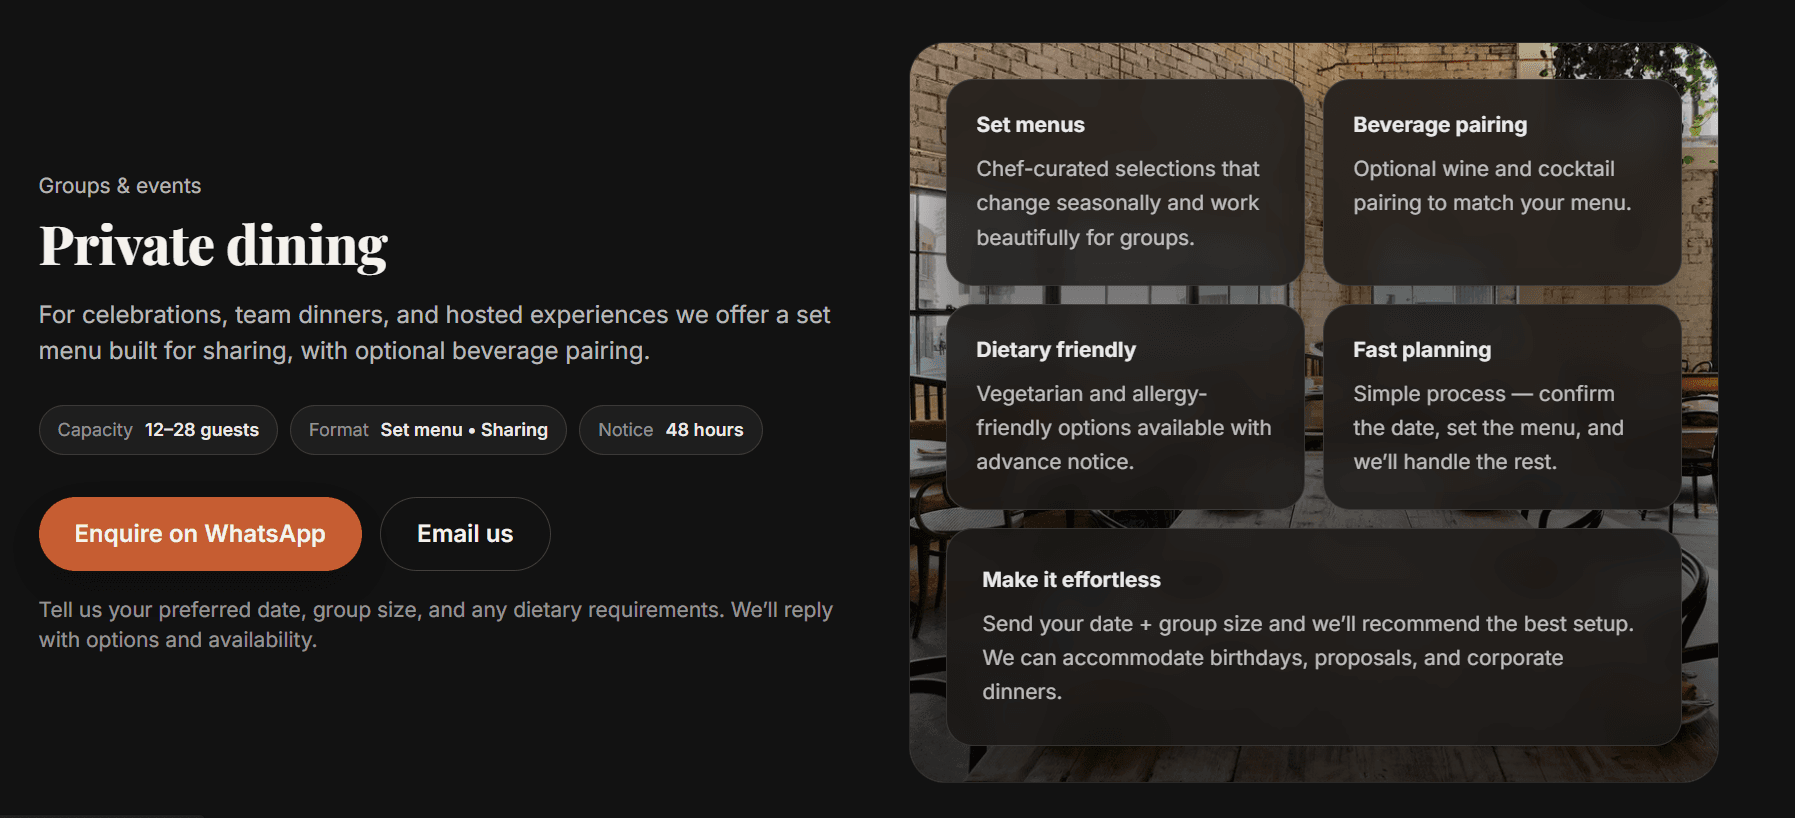Viewport: 1795px width, 818px height.
Task: Click the Set menus card title
Action: click(x=1030, y=125)
